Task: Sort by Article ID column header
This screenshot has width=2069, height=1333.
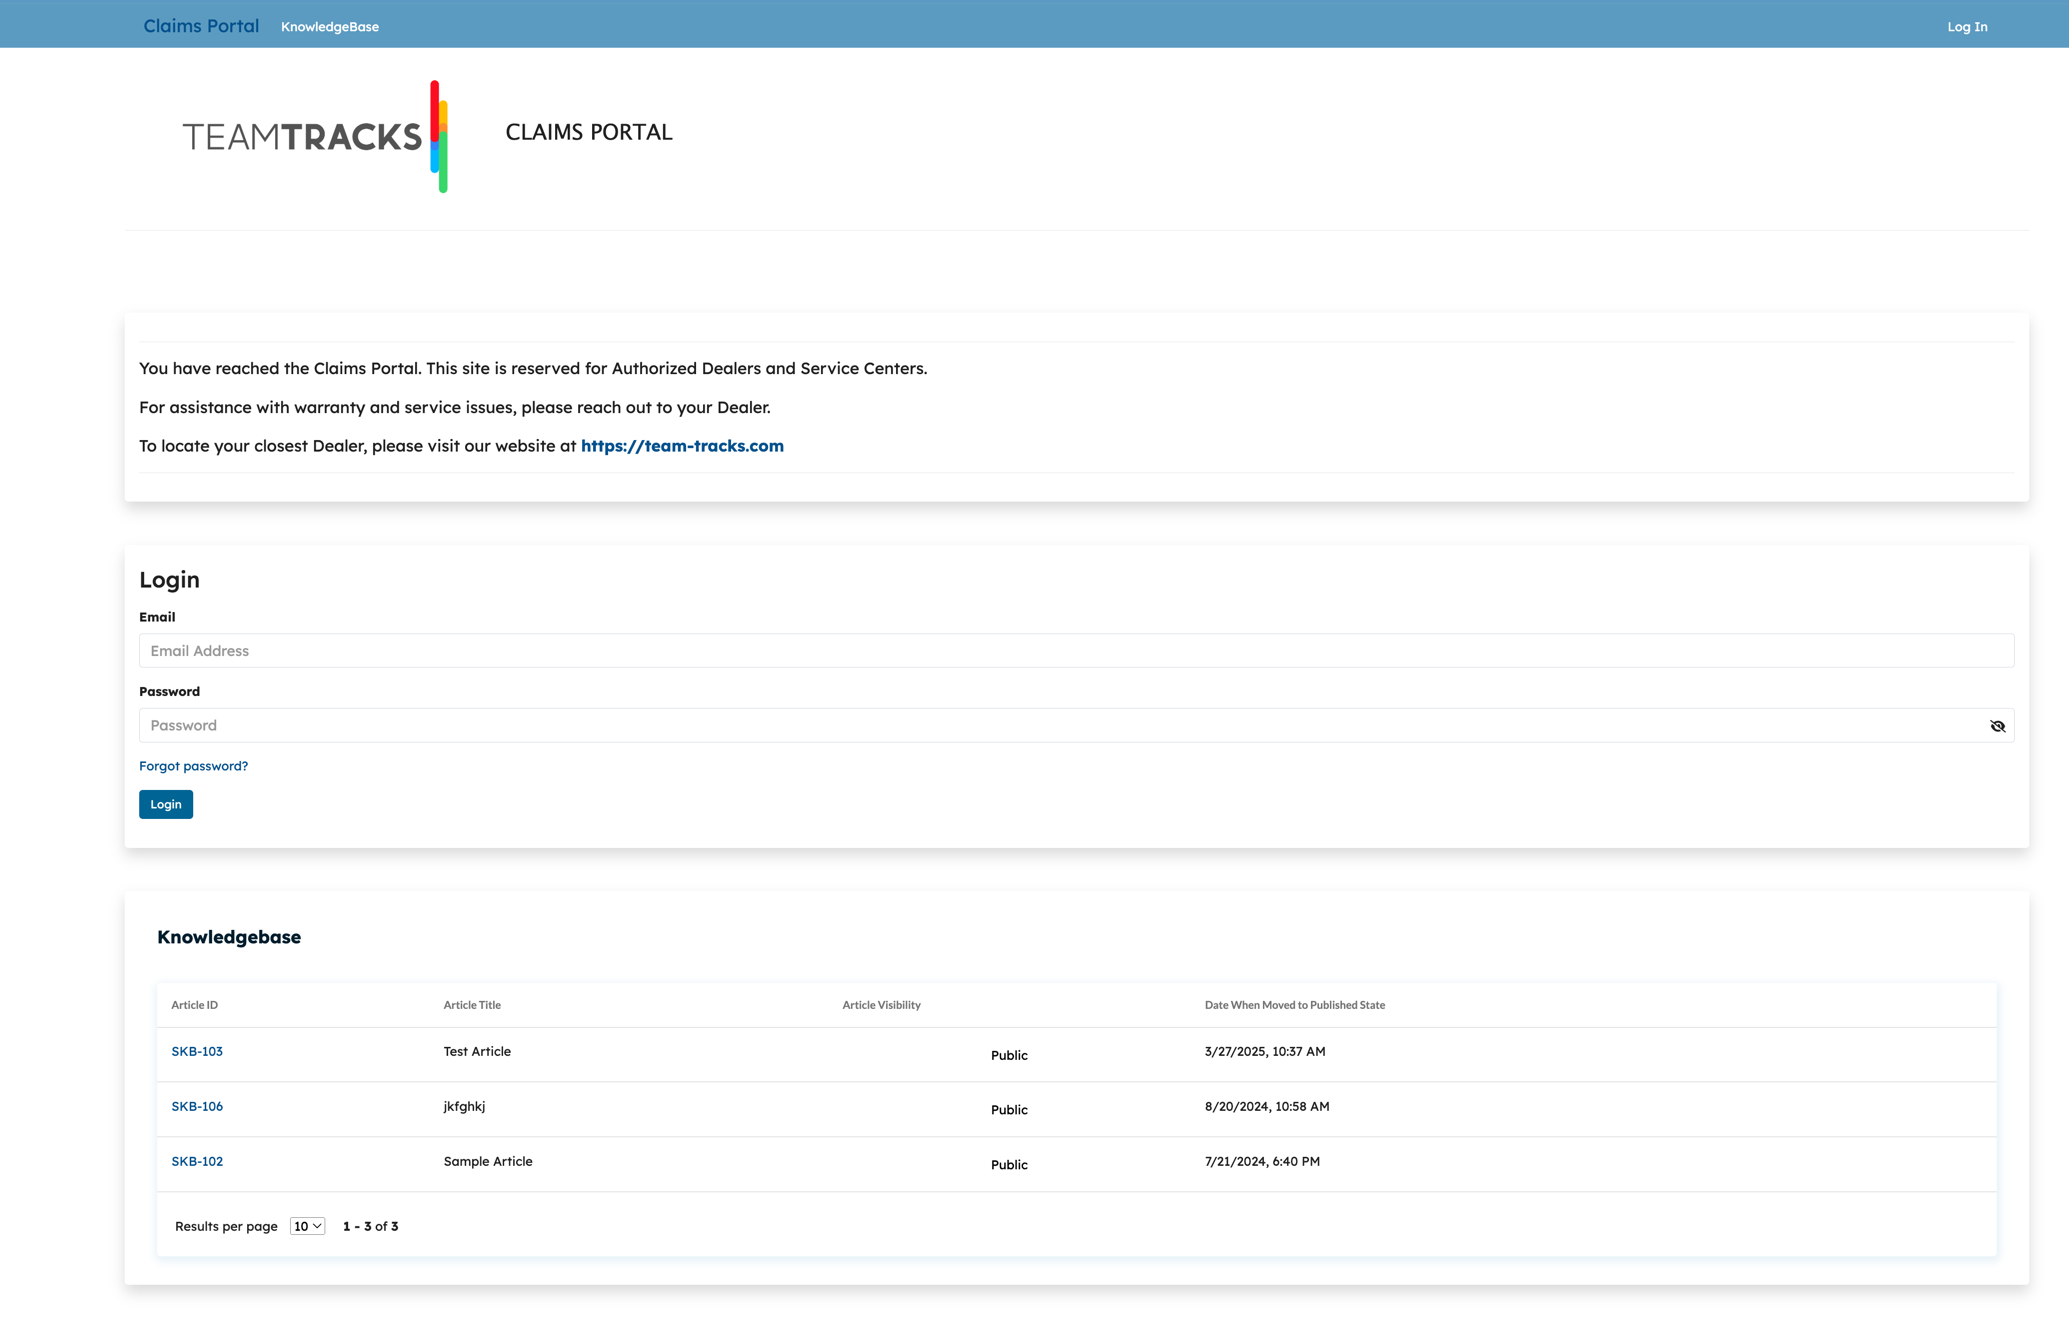Action: 194,1005
